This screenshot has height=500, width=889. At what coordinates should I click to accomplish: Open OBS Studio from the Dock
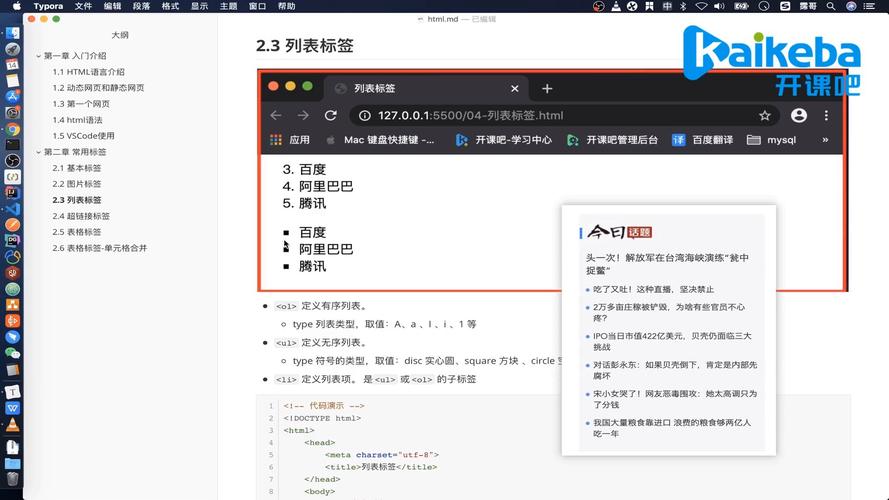pos(12,161)
